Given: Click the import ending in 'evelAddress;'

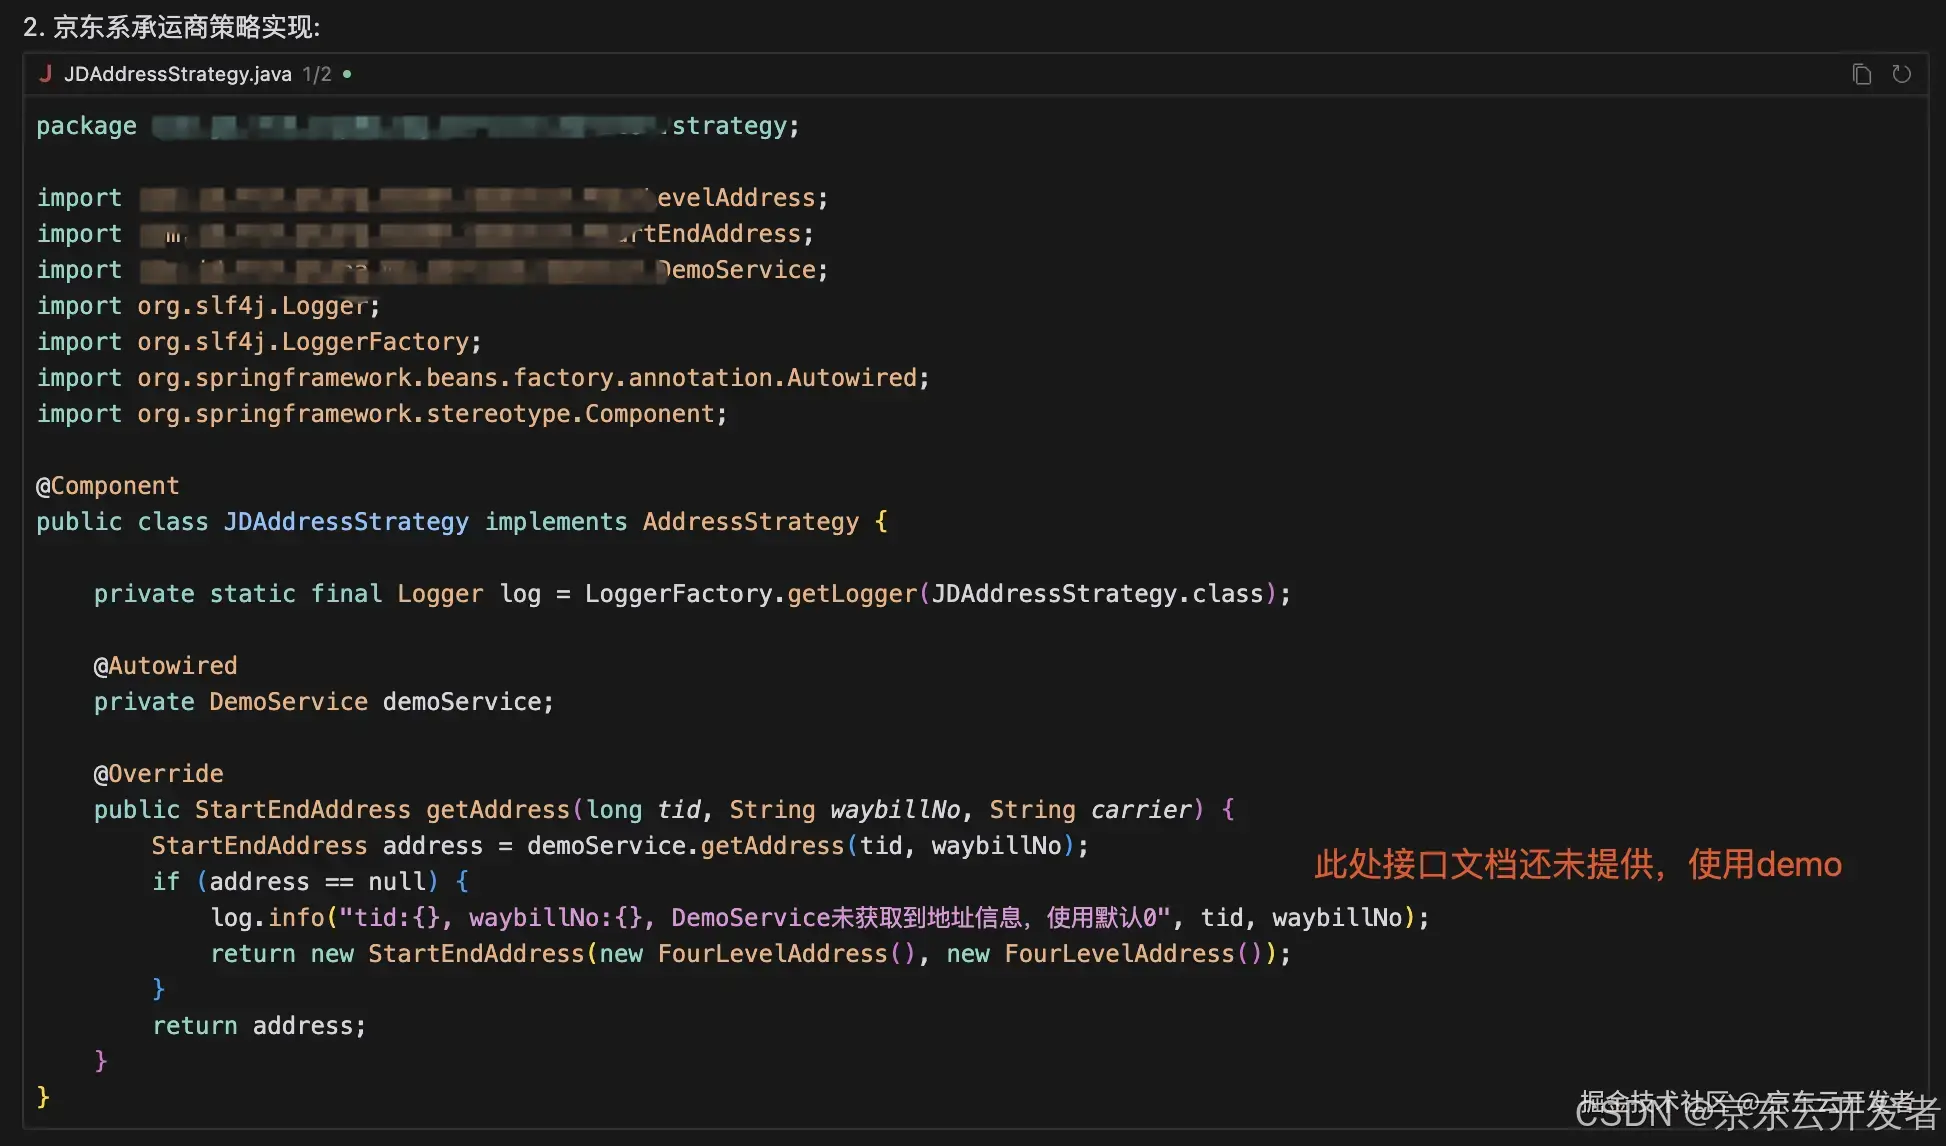Looking at the screenshot, I should click(432, 198).
